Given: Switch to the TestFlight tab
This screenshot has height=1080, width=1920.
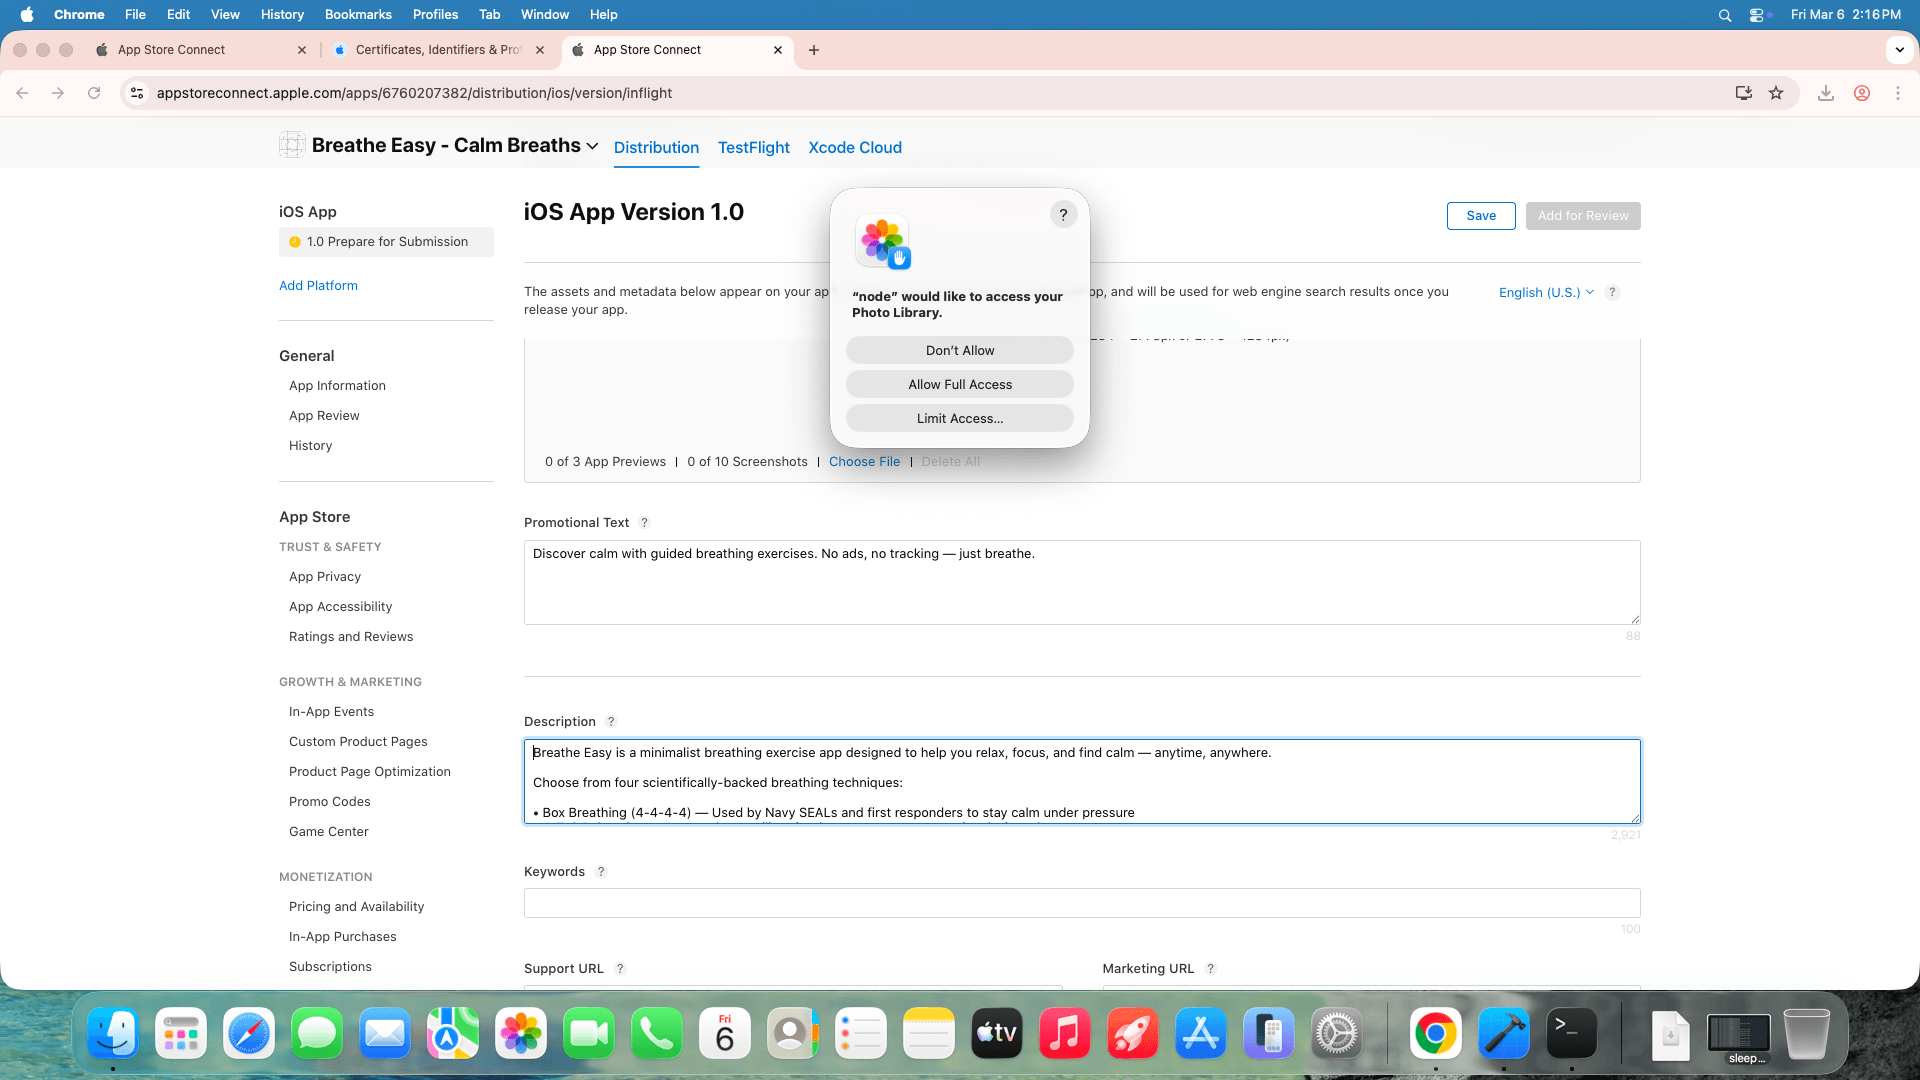Looking at the screenshot, I should (x=753, y=147).
